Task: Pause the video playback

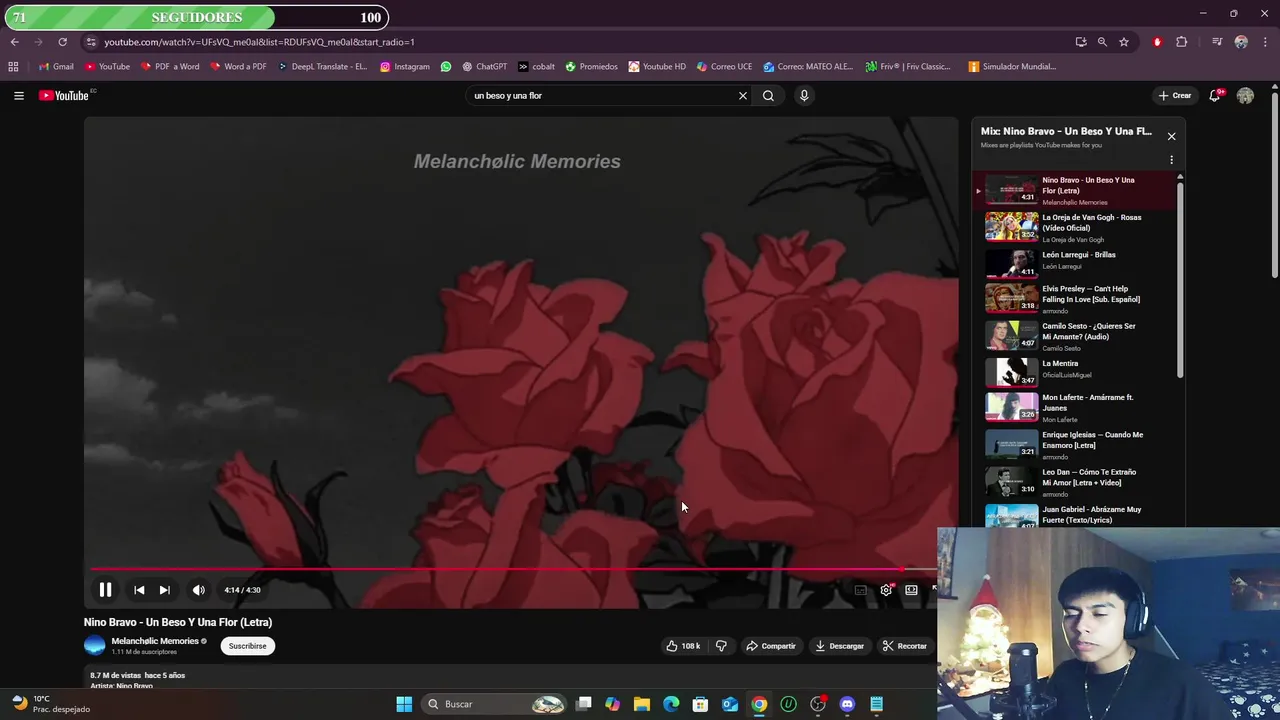Action: [105, 590]
